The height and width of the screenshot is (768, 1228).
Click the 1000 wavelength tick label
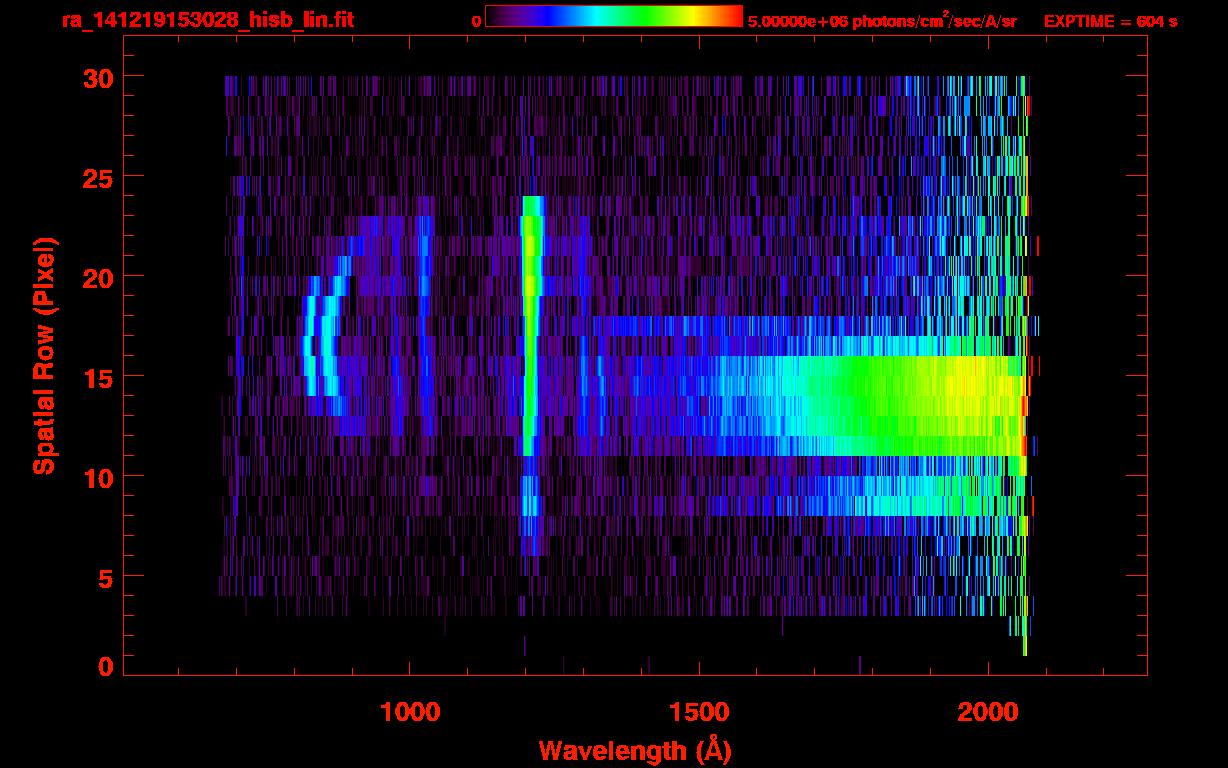pos(410,712)
